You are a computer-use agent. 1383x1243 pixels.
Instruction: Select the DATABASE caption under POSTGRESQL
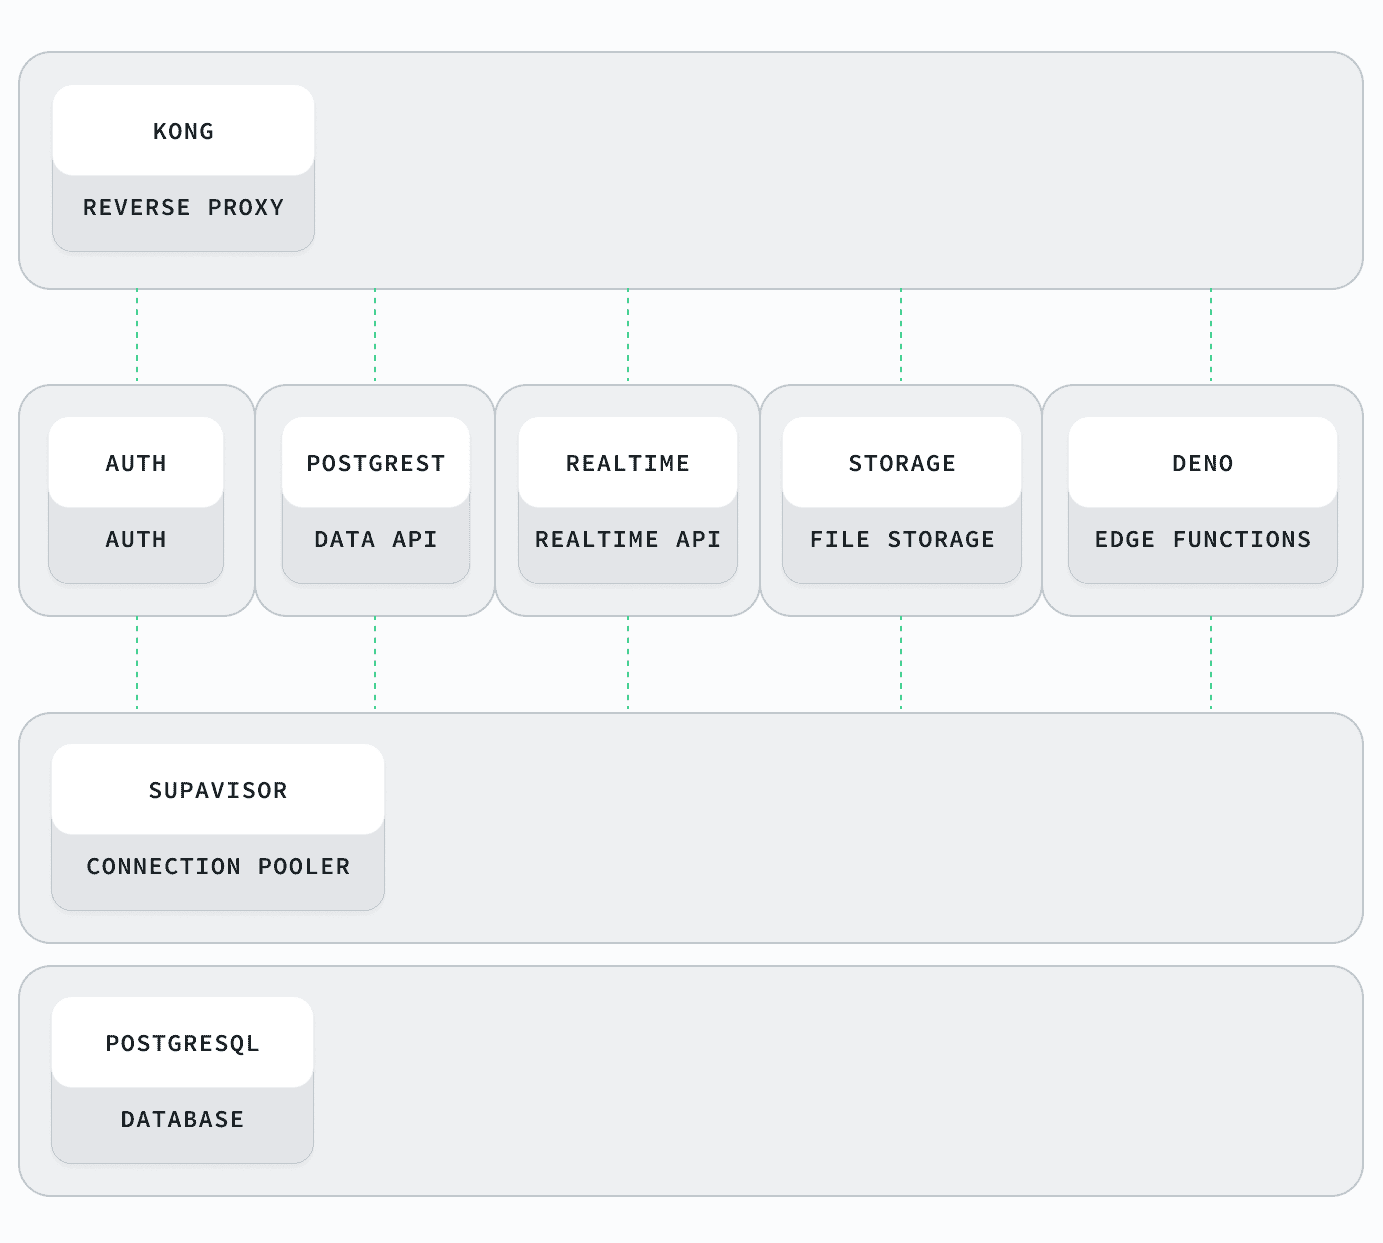[x=182, y=1119]
